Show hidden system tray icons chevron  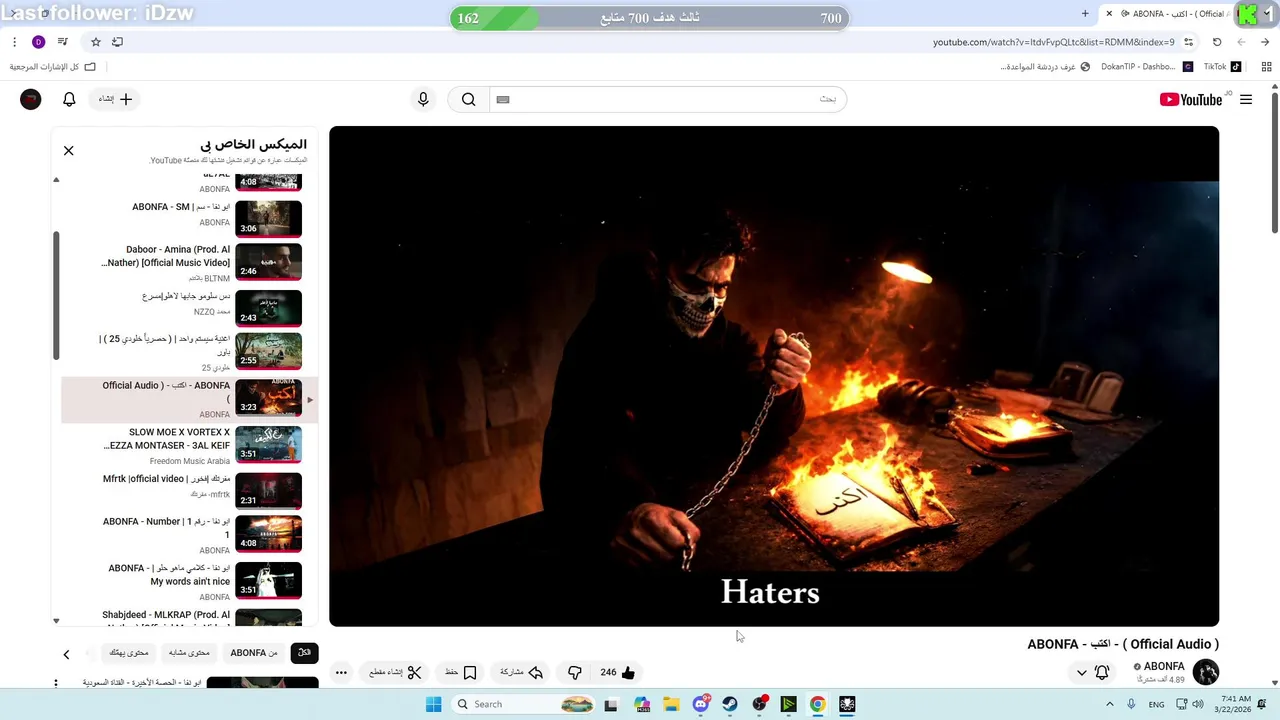click(1109, 704)
